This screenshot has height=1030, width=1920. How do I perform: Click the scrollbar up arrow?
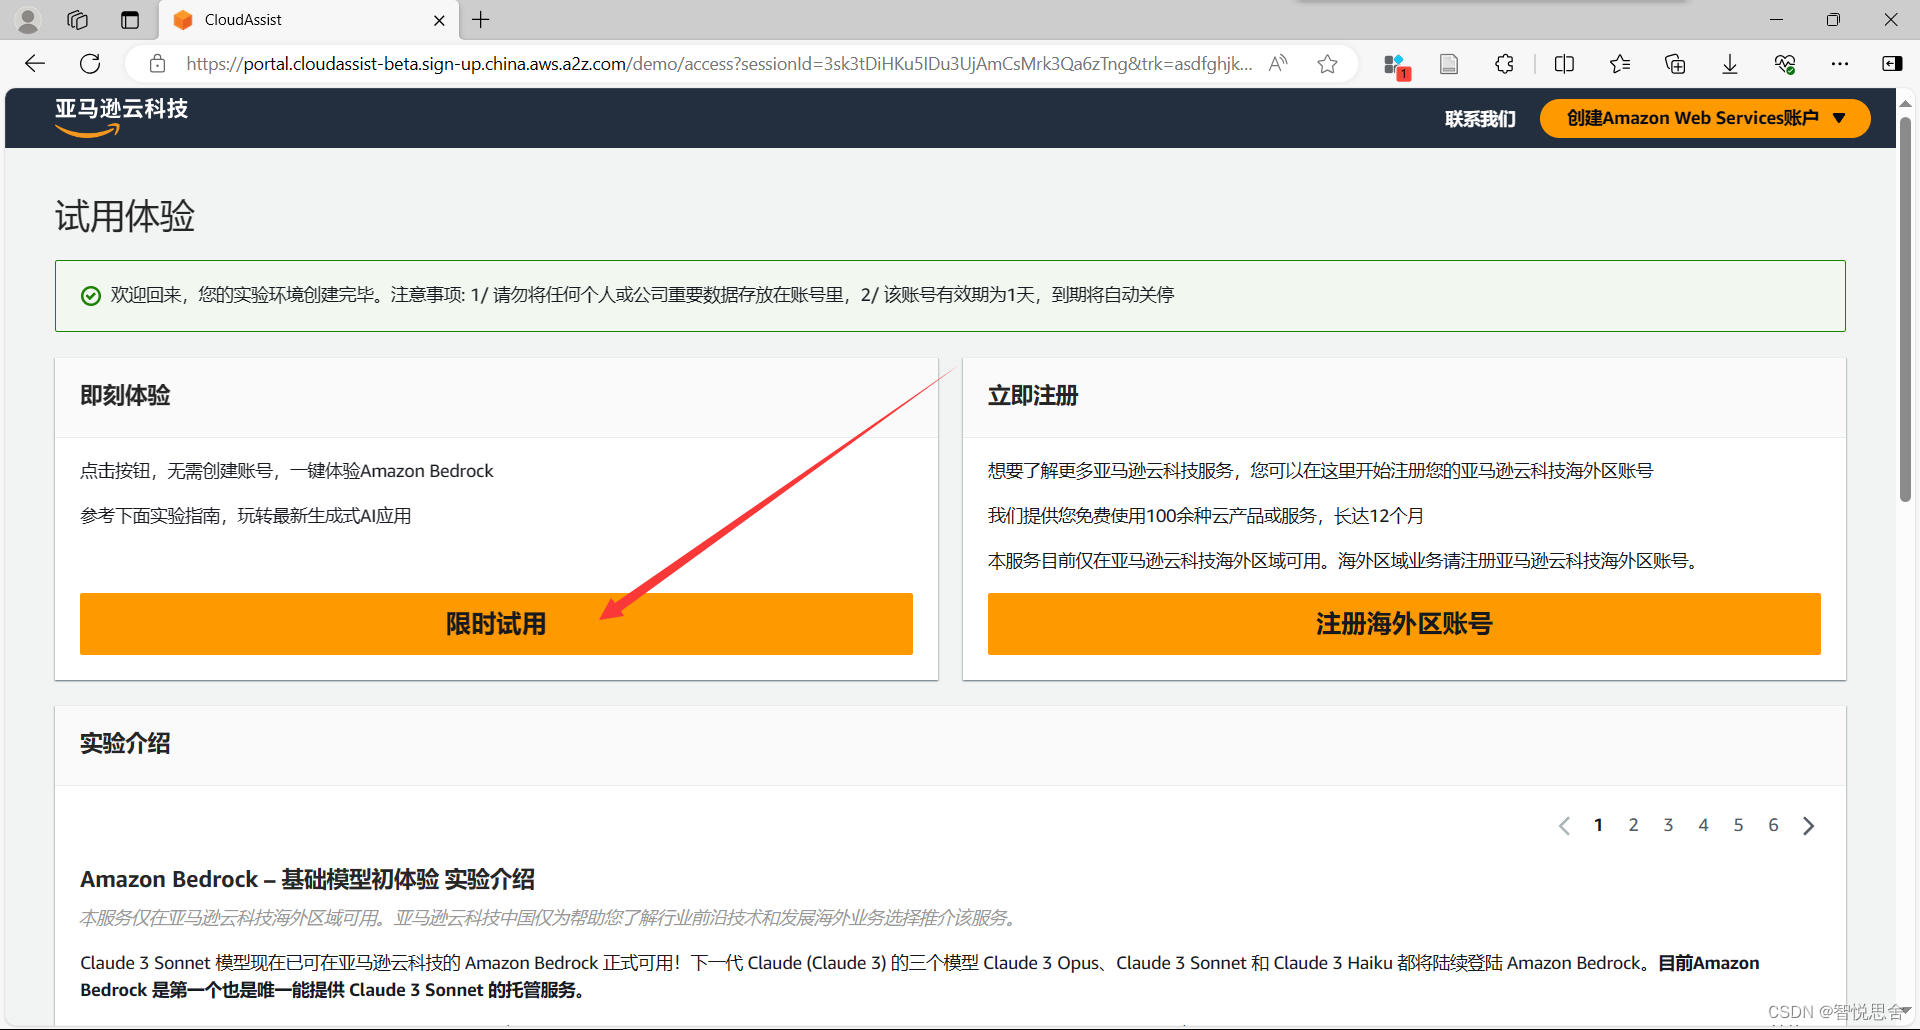coord(1905,103)
